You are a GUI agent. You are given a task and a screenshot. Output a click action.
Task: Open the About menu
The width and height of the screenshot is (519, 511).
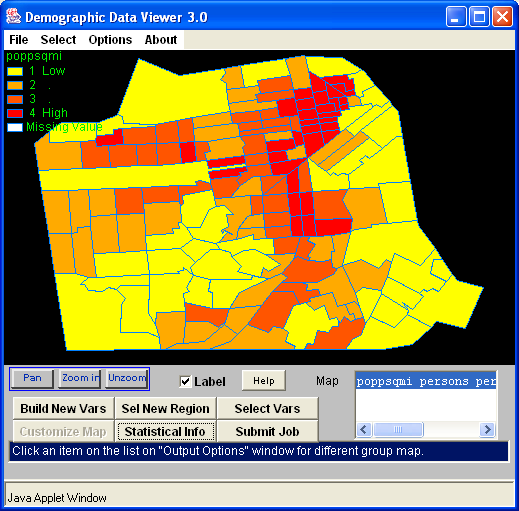[x=161, y=40]
